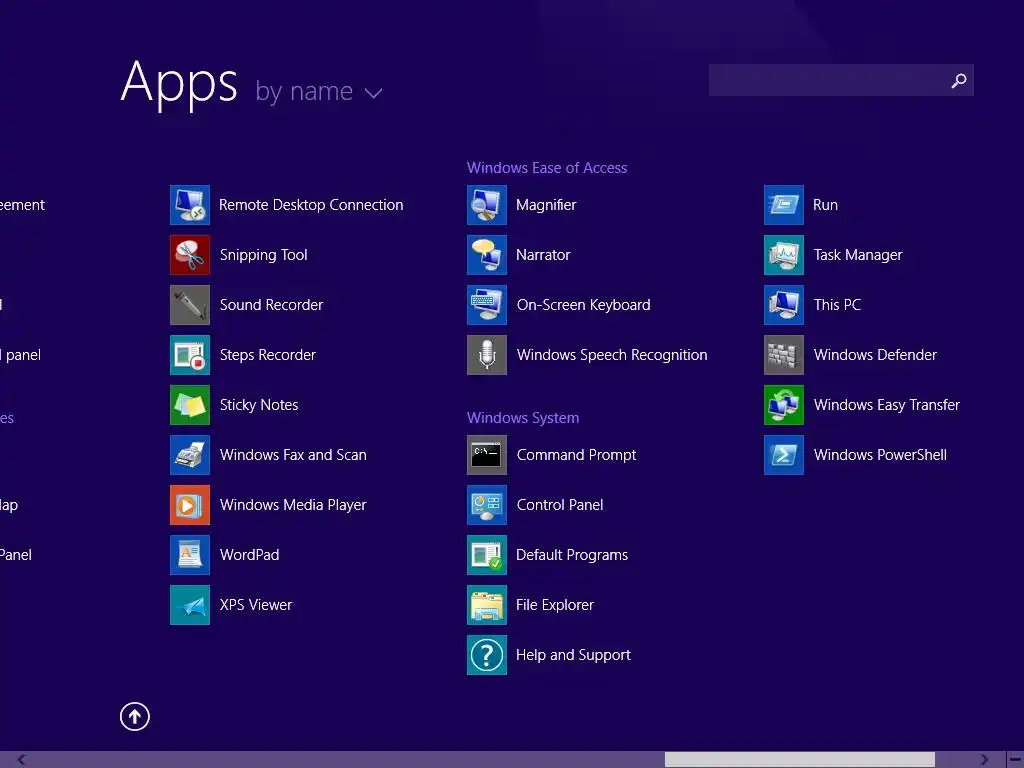
Task: Click the 'Sticky Notes' text label
Action: pos(259,406)
